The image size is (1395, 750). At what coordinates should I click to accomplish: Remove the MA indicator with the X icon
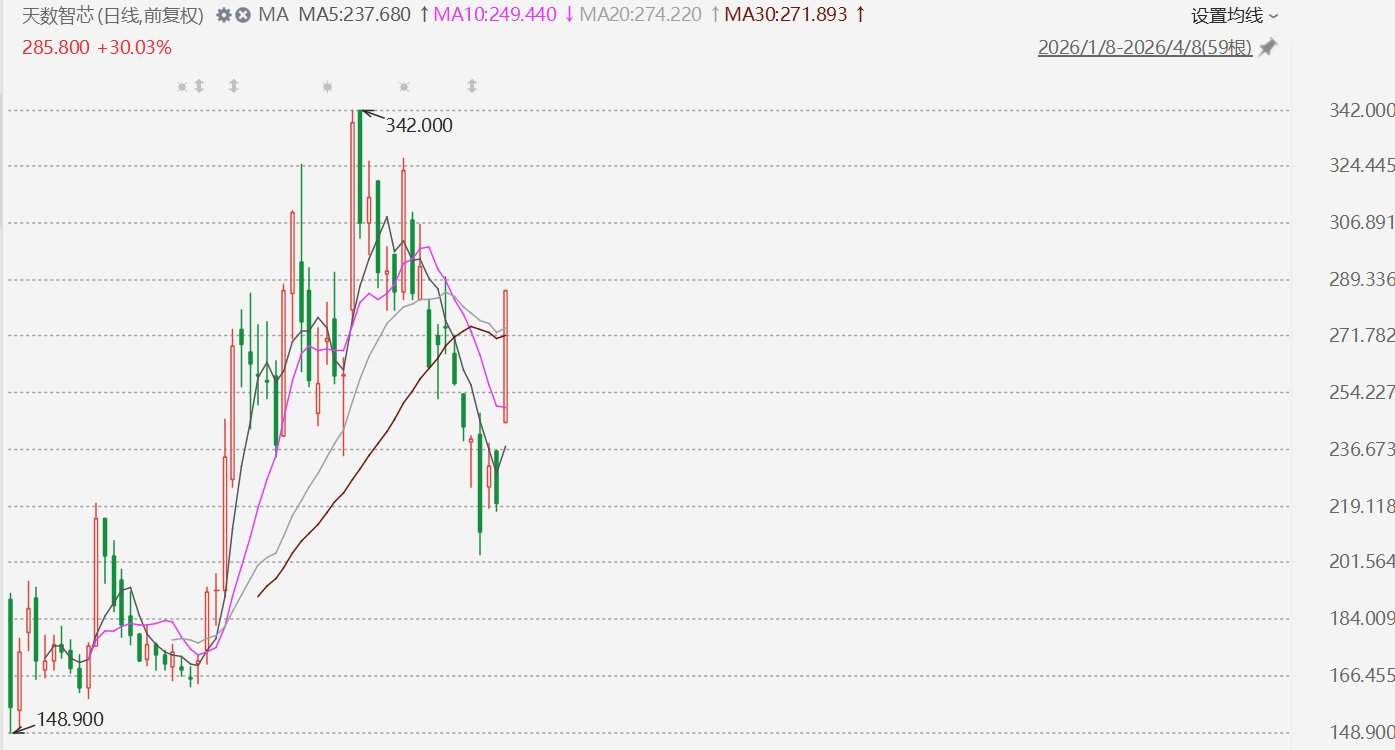242,16
